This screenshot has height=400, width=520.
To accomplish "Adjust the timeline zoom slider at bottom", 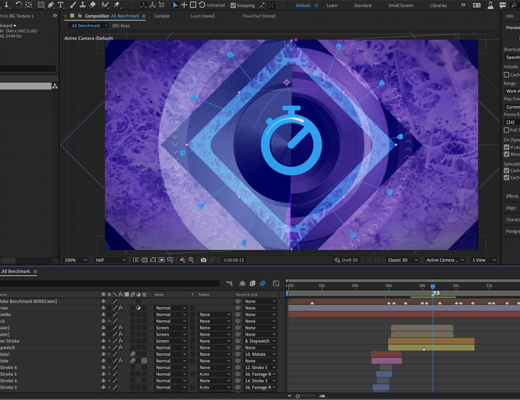I will pos(297,396).
